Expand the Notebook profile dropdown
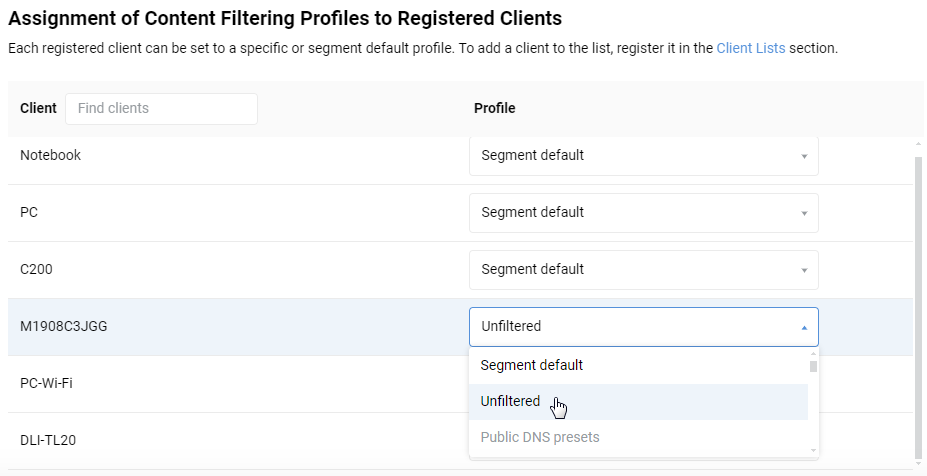927x476 pixels. click(x=643, y=156)
